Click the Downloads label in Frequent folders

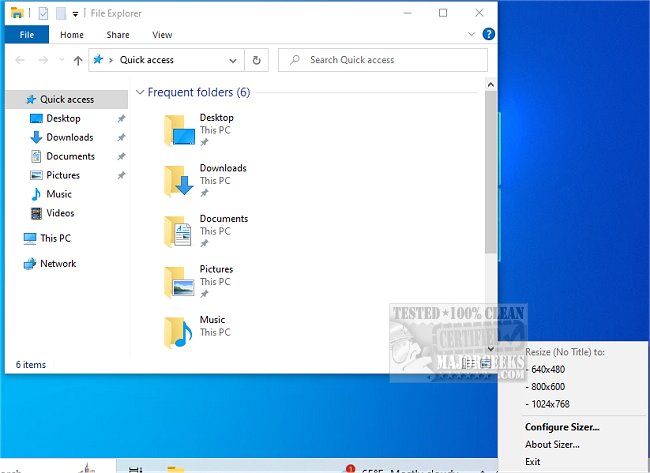[x=223, y=168]
